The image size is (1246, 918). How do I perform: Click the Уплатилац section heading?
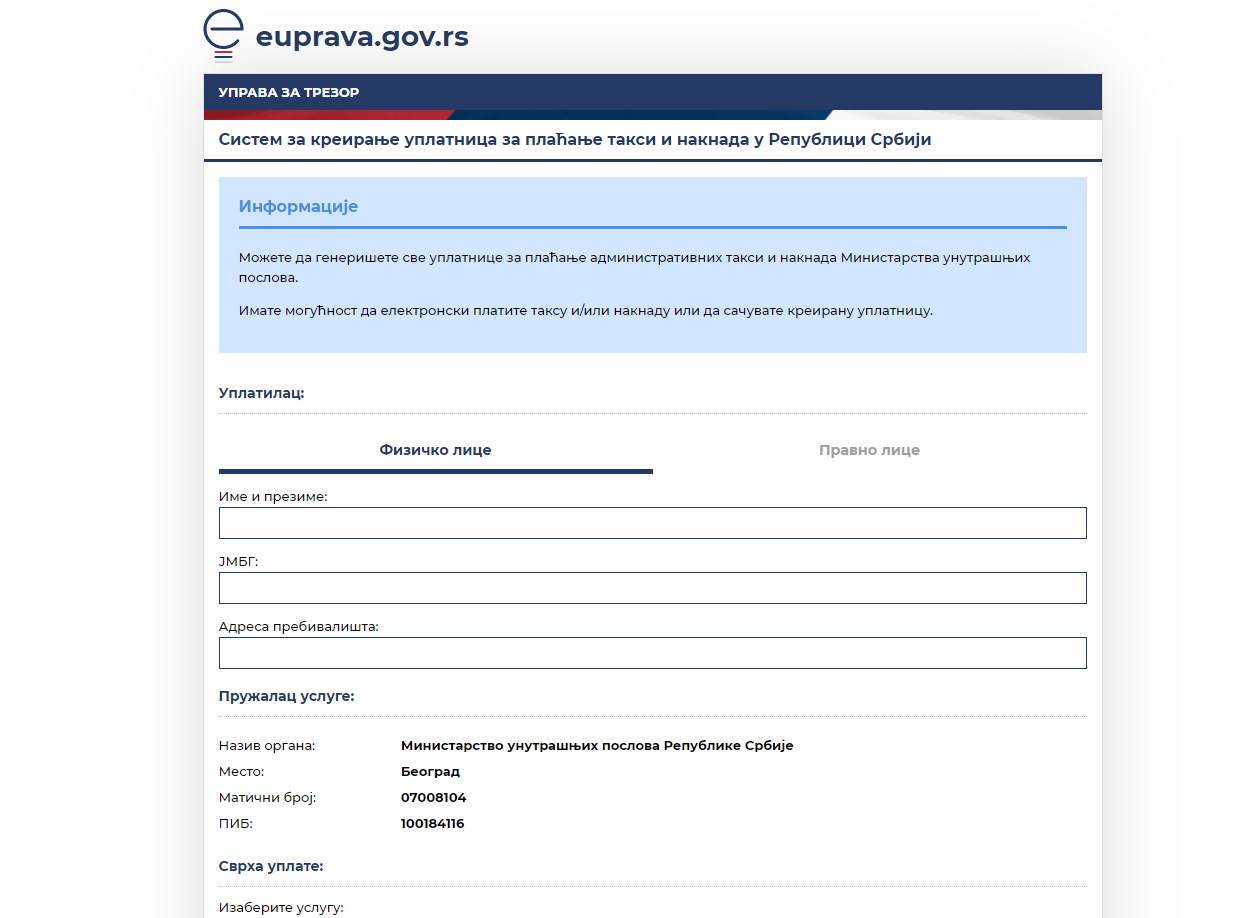click(261, 393)
